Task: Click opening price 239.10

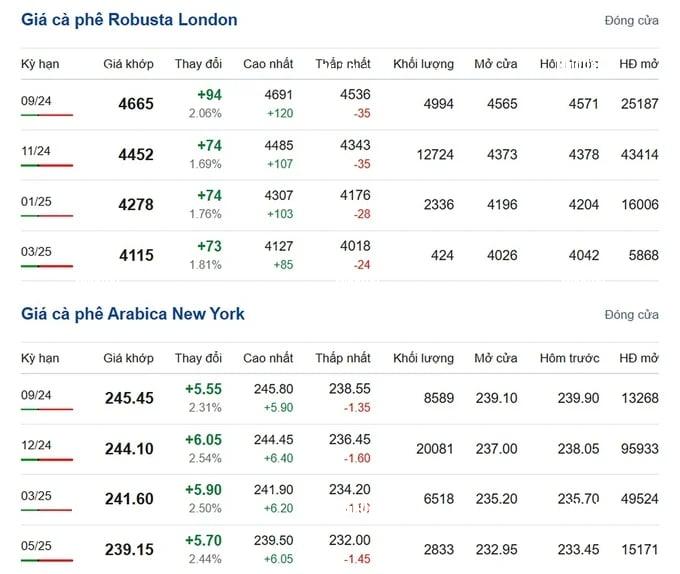Action: tap(497, 398)
